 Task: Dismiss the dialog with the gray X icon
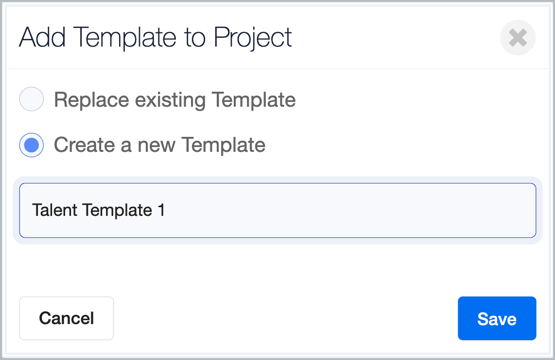tap(517, 38)
